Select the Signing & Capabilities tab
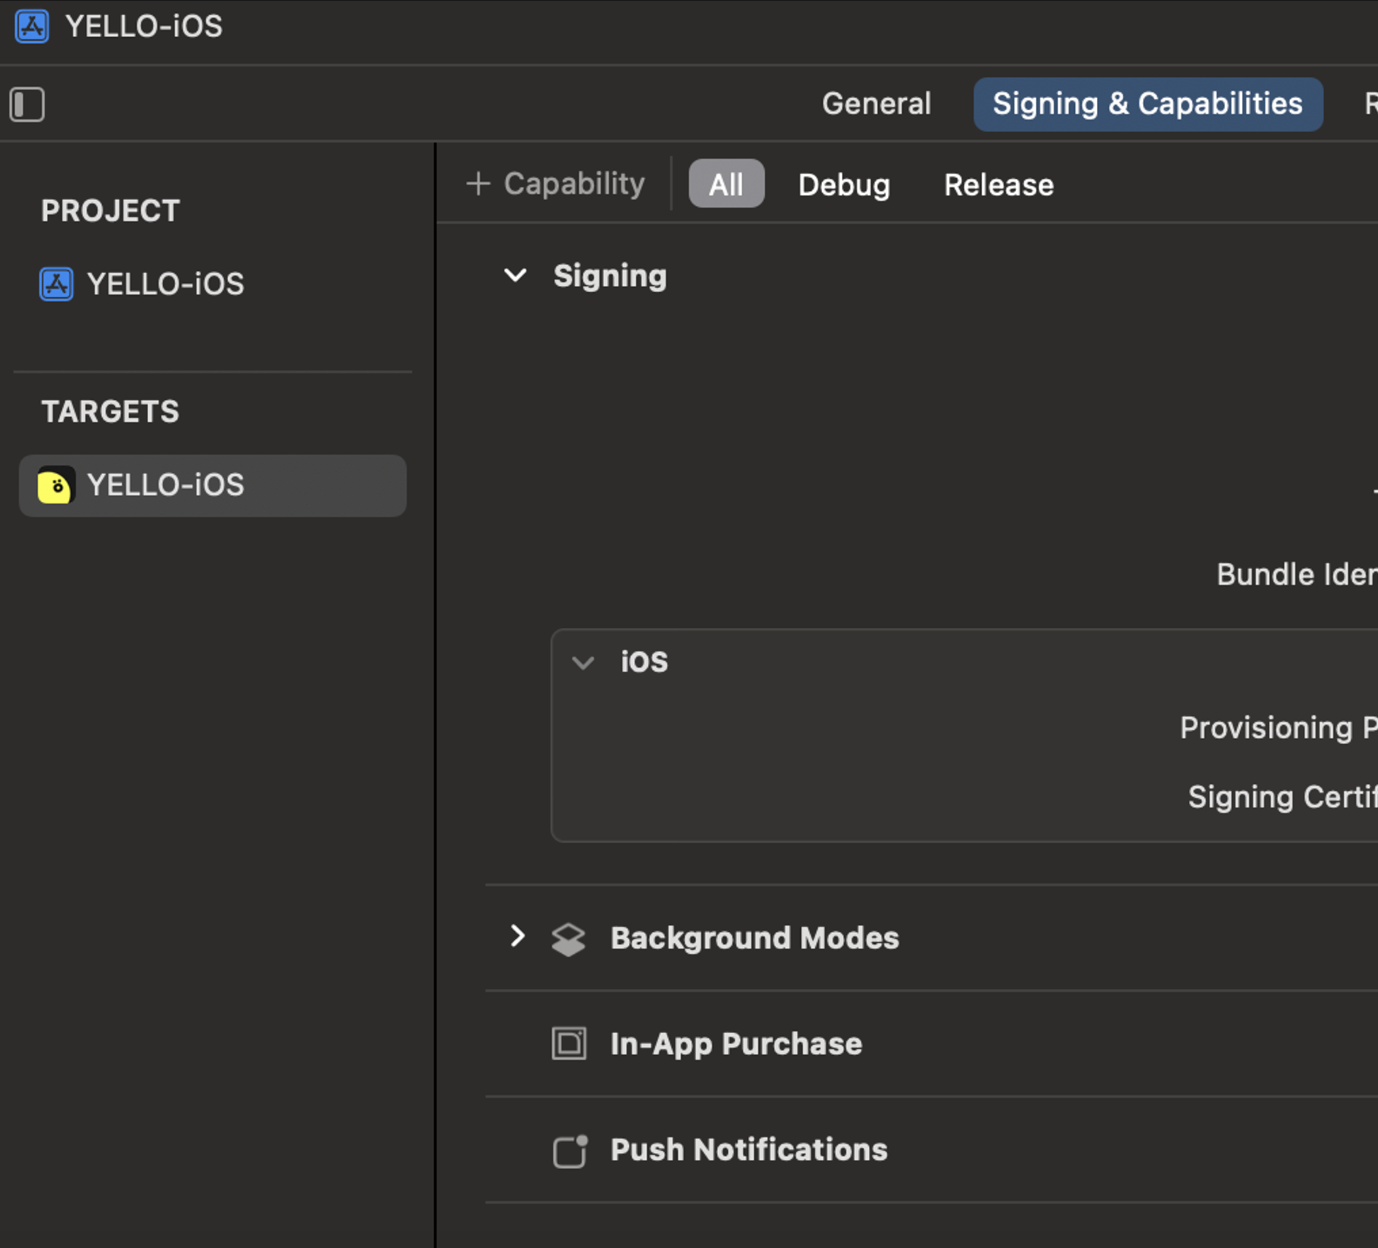The height and width of the screenshot is (1248, 1378). [x=1148, y=104]
